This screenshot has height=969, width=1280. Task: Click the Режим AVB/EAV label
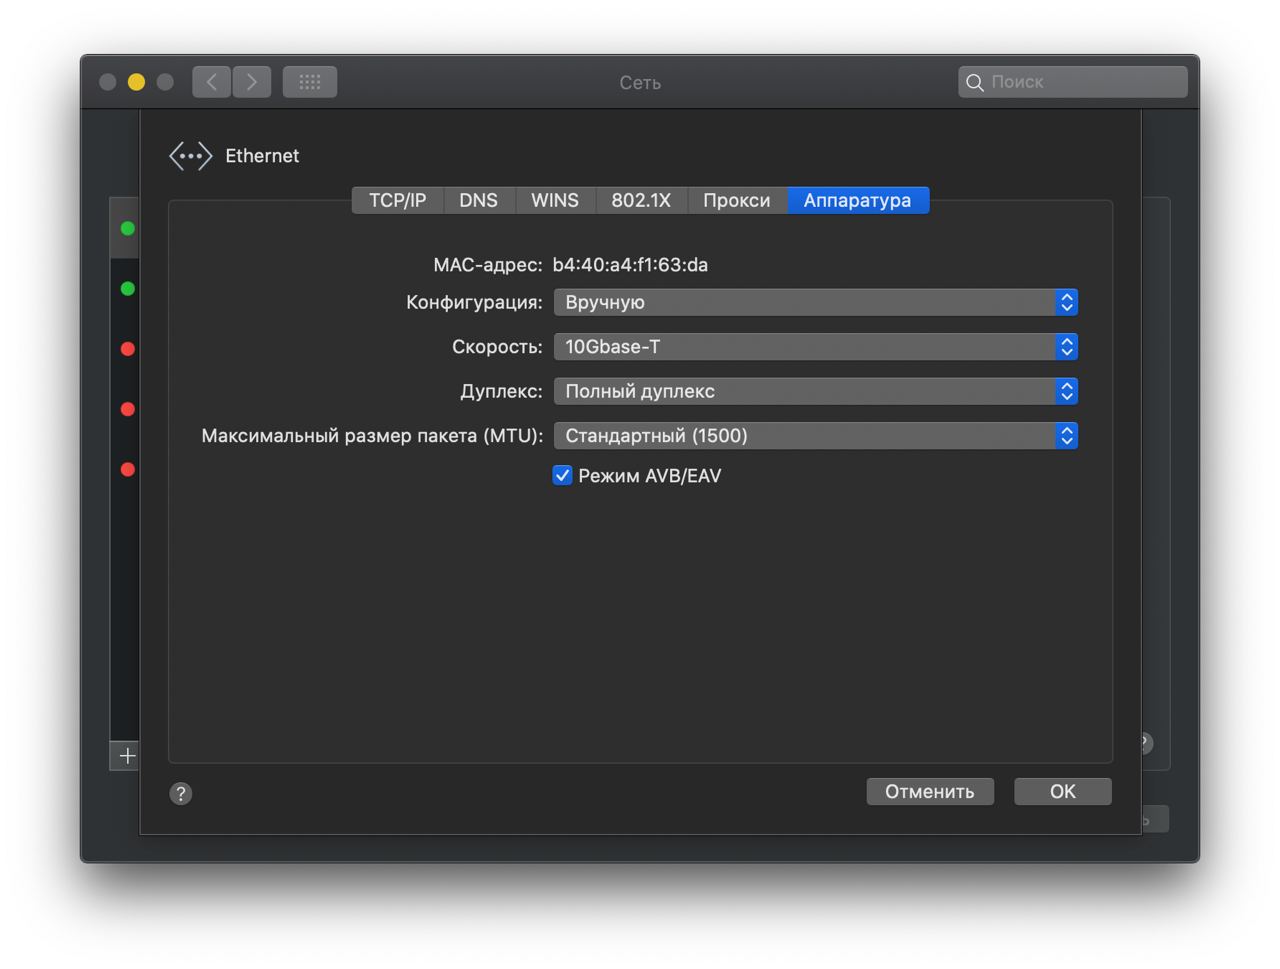[650, 476]
